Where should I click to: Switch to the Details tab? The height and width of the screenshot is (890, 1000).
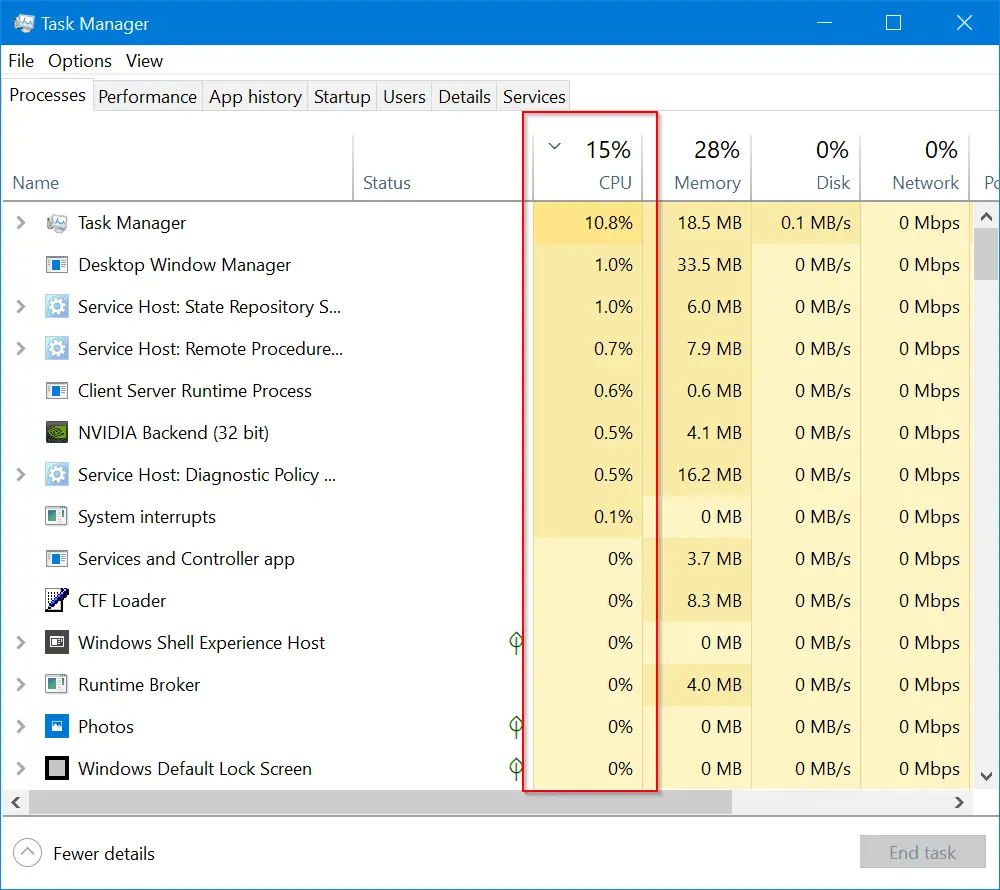click(x=464, y=97)
